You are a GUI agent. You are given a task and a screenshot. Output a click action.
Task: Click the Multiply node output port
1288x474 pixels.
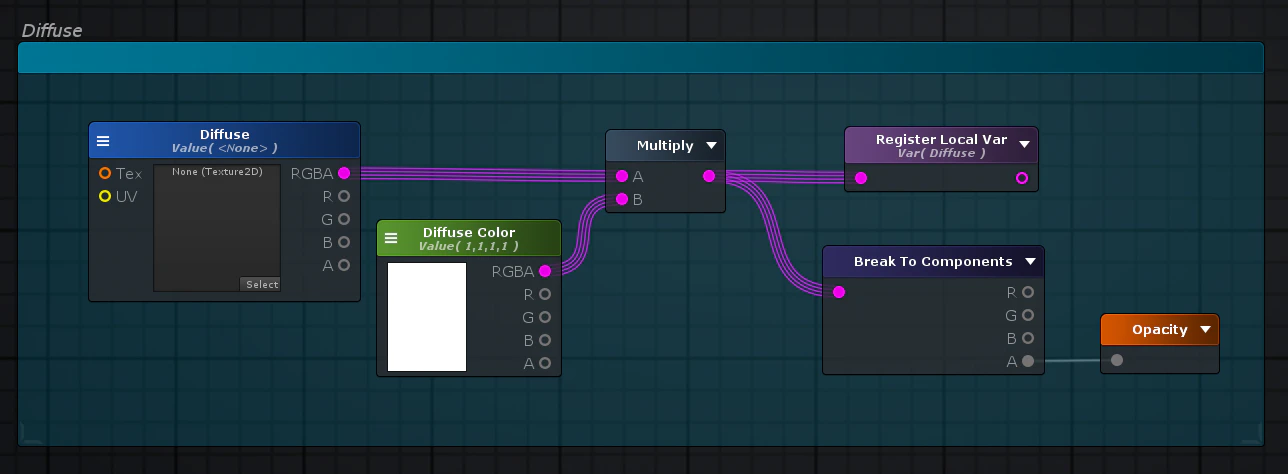(x=709, y=177)
